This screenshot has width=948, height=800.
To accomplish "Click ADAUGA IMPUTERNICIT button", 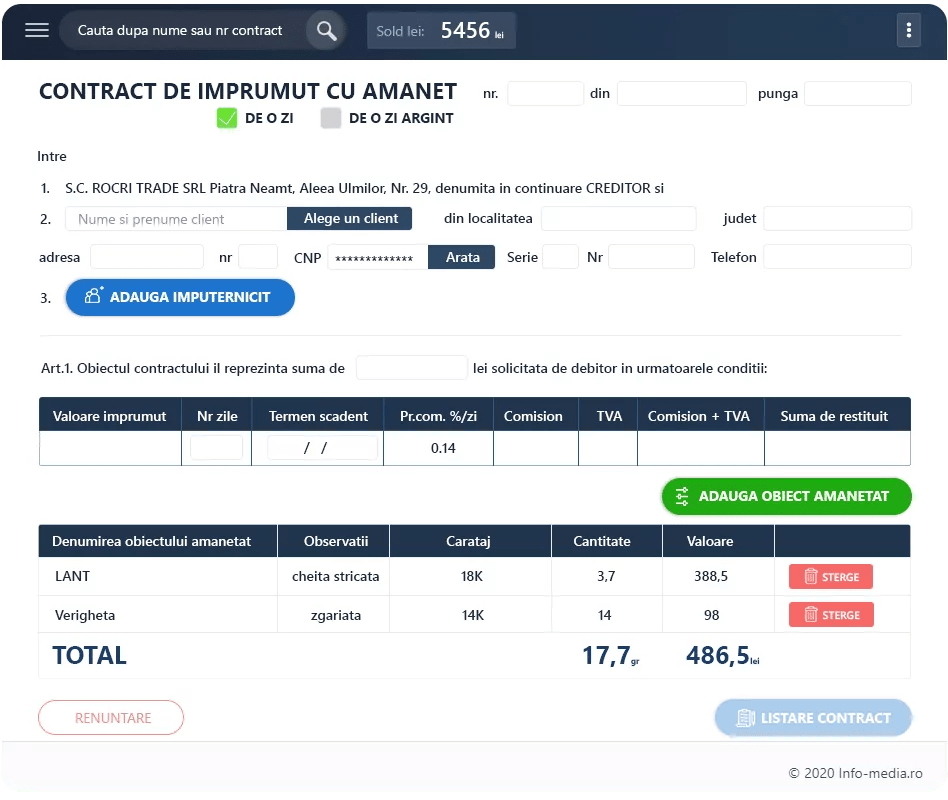I will coord(180,297).
